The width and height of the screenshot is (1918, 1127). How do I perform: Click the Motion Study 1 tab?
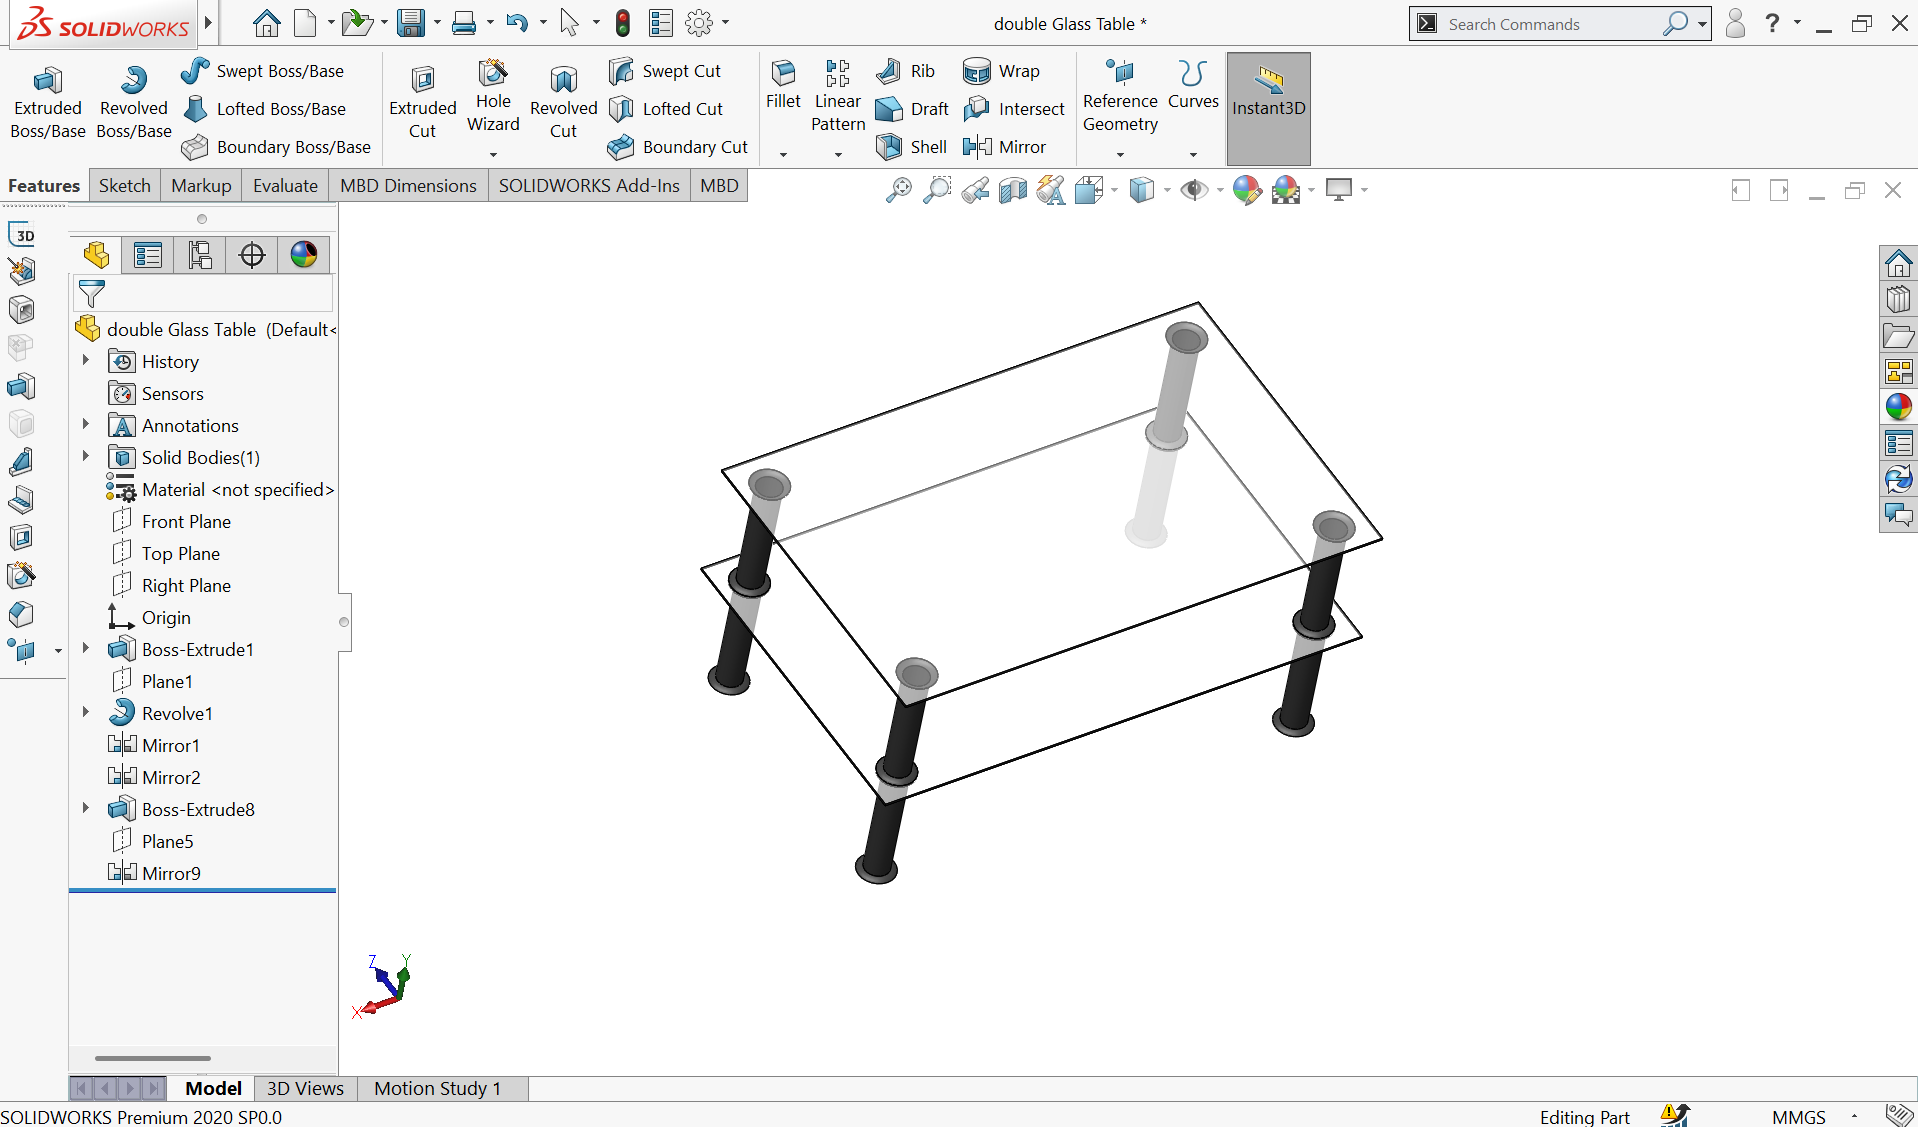437,1088
